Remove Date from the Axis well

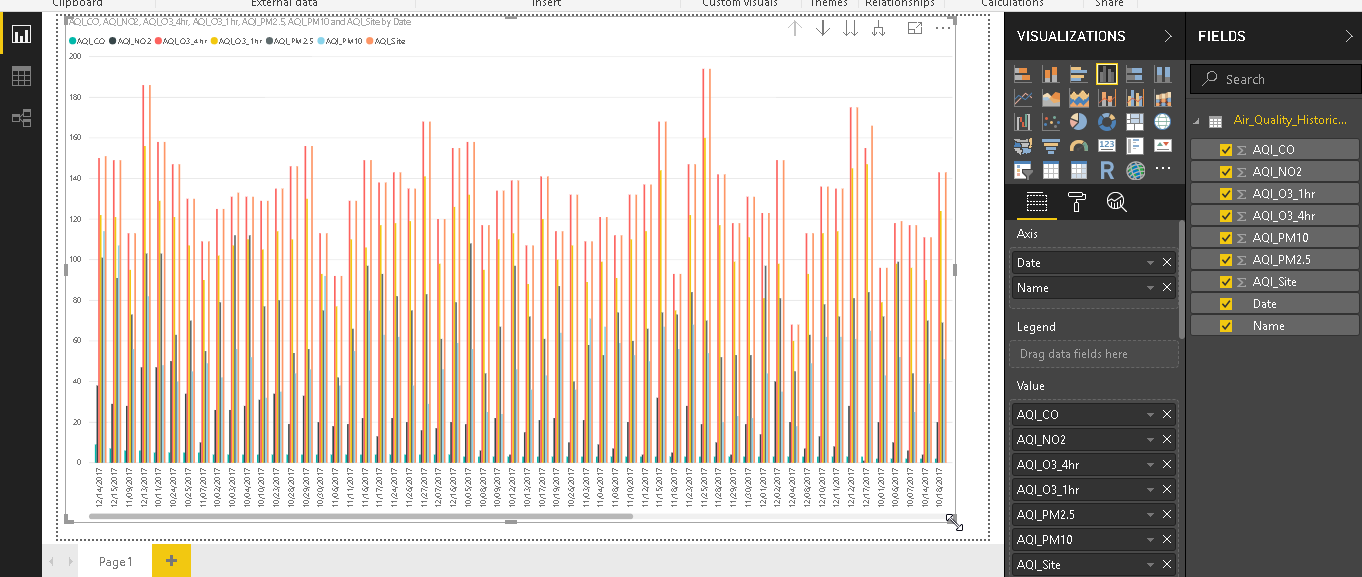(x=1167, y=263)
